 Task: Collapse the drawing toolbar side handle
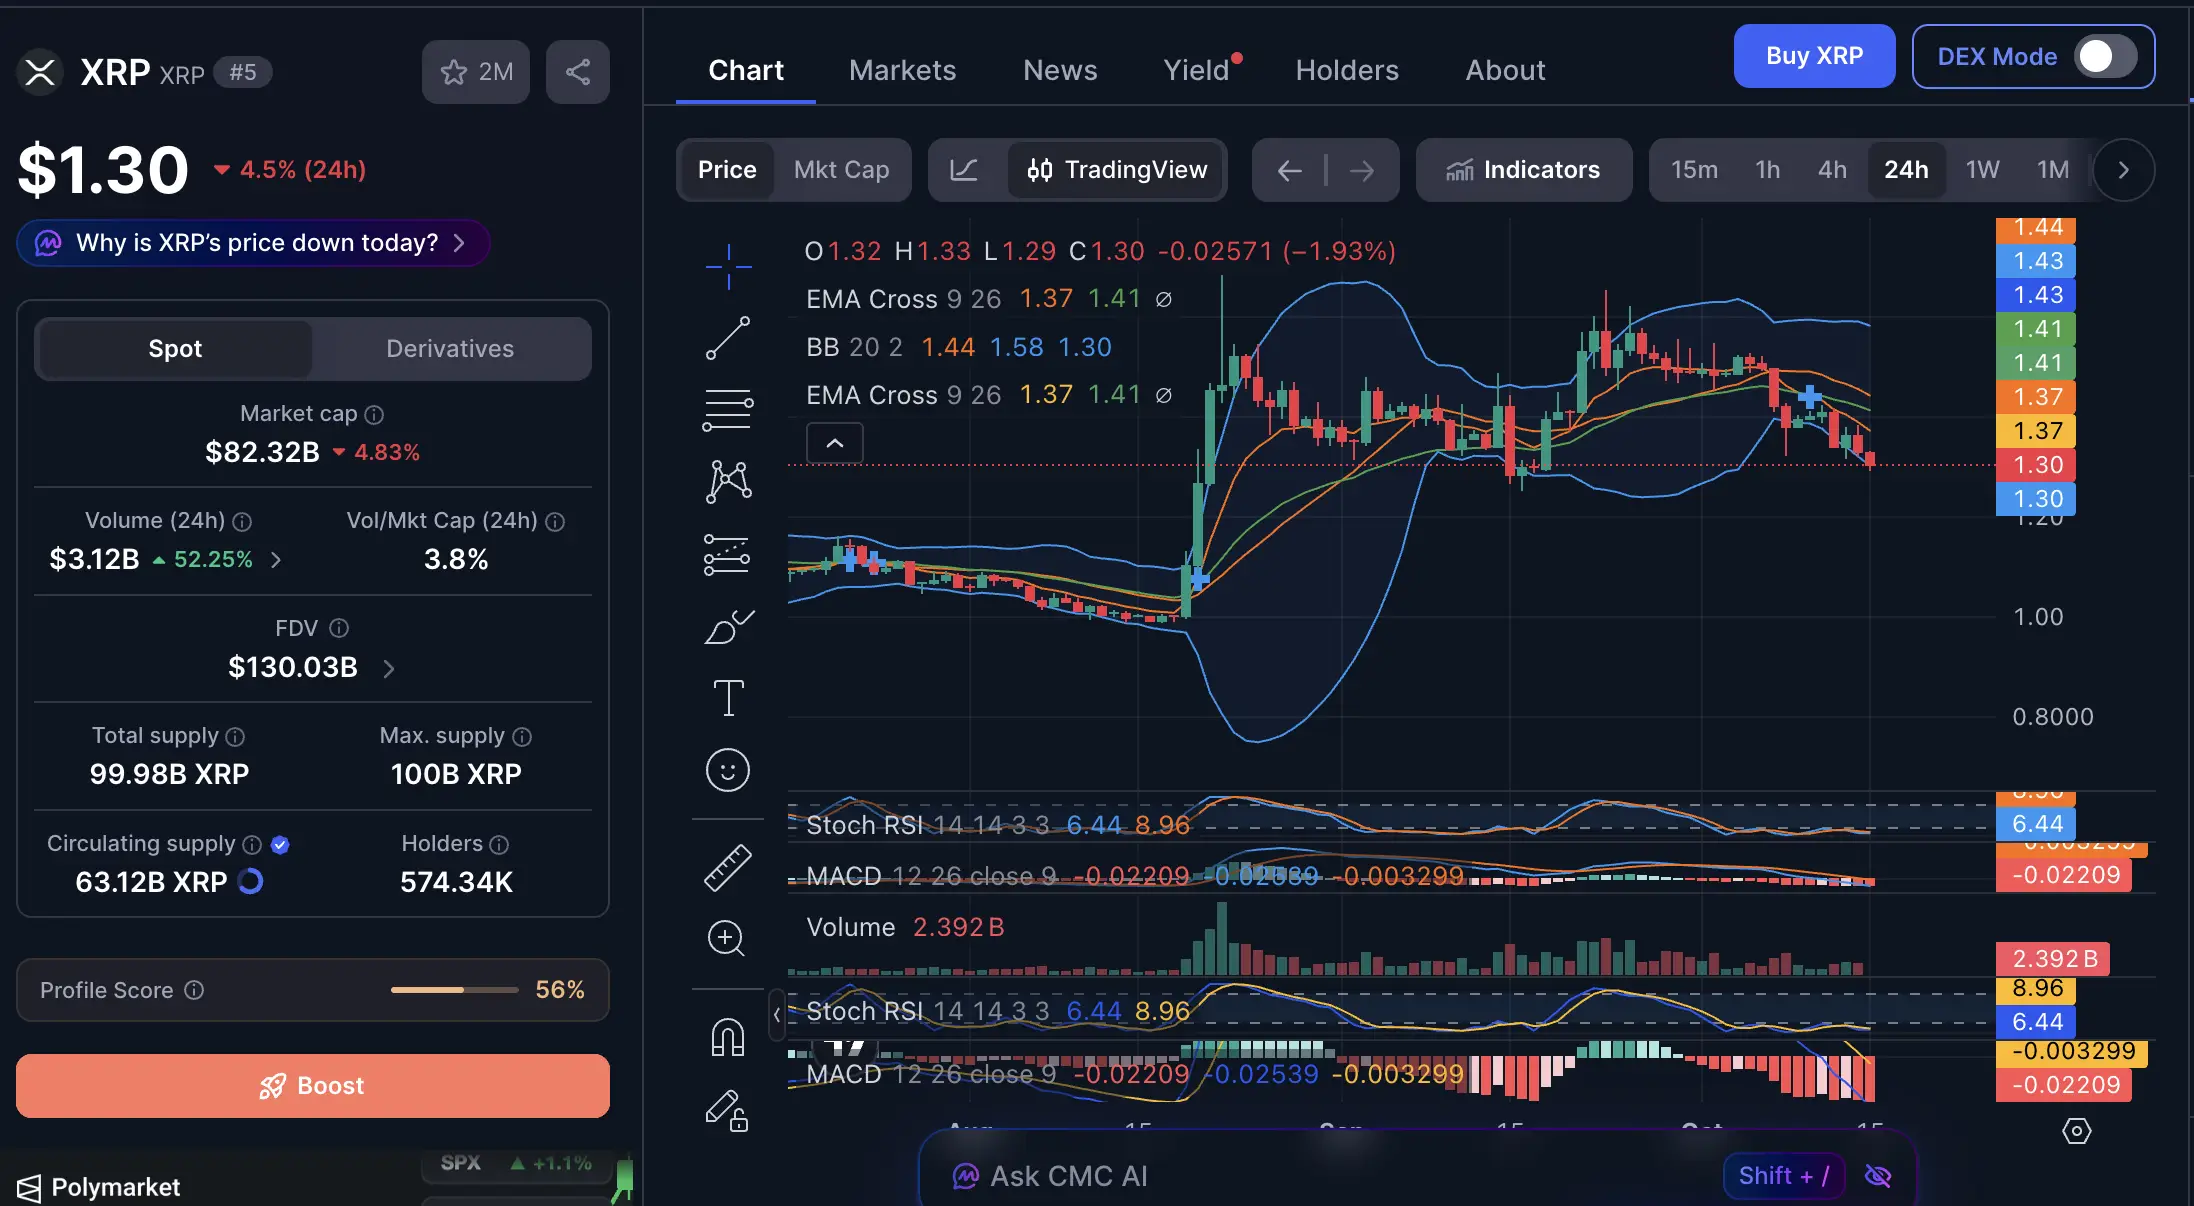point(777,1015)
